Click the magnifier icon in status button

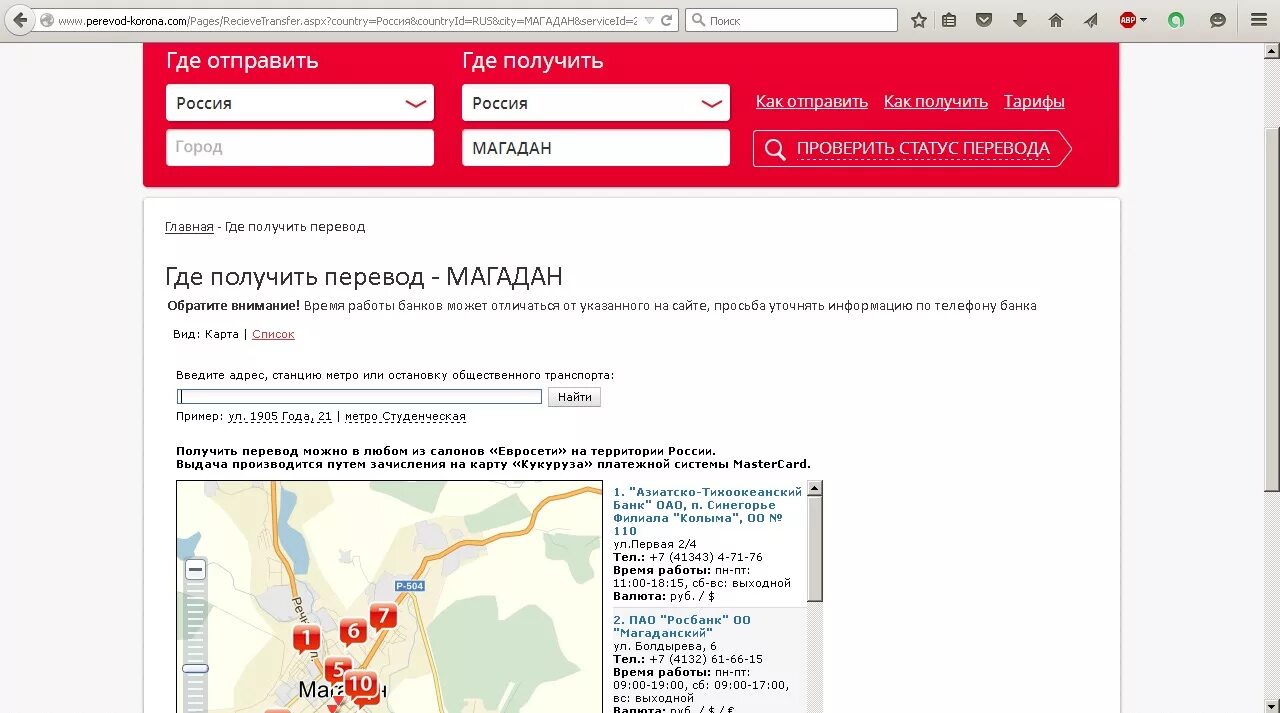pyautogui.click(x=775, y=149)
